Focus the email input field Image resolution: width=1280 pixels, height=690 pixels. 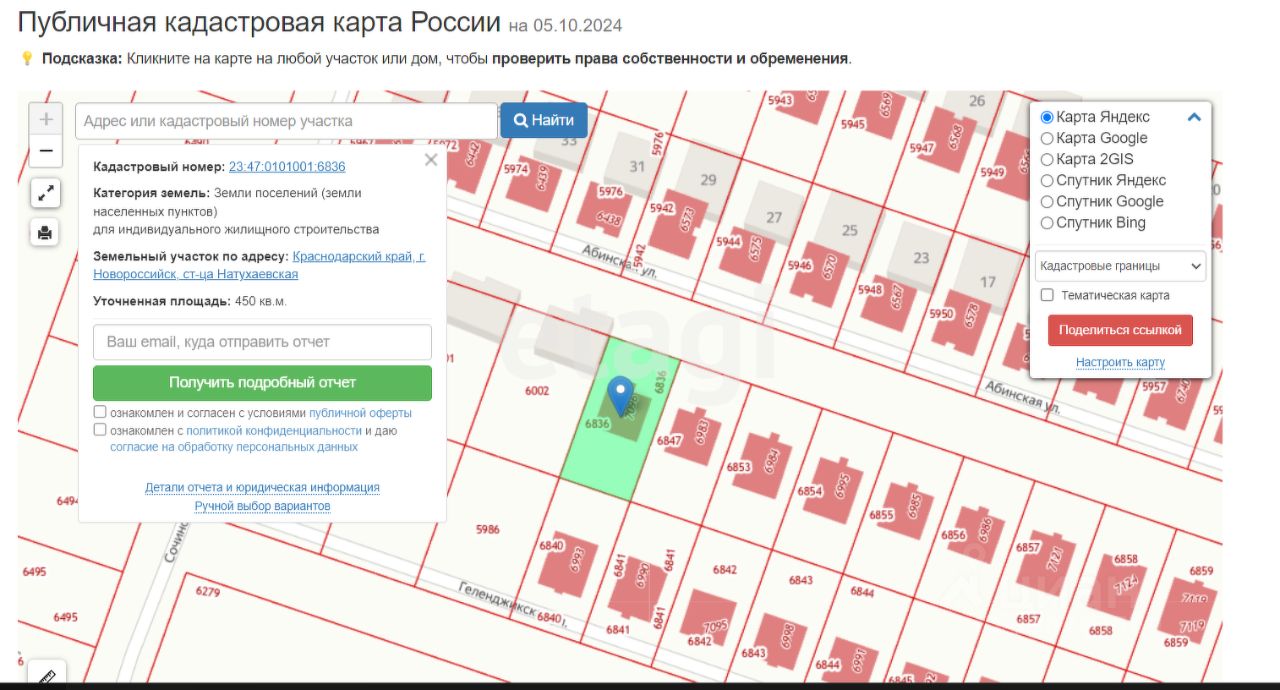point(262,342)
